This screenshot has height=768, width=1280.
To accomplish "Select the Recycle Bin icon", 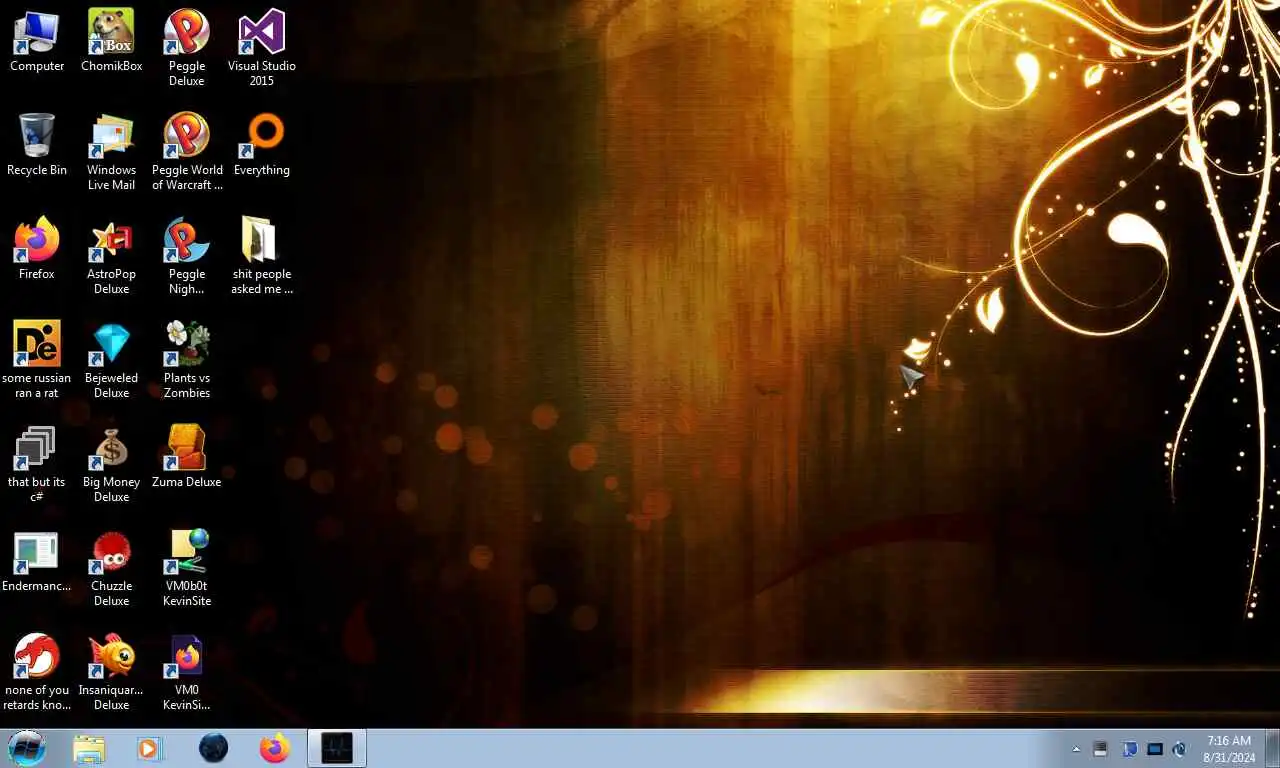I will click(x=37, y=145).
